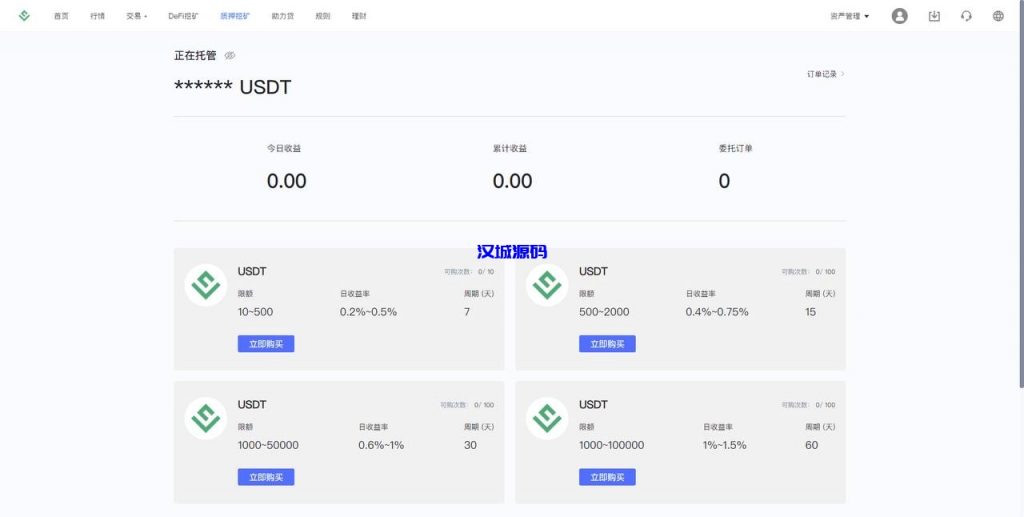The width and height of the screenshot is (1024, 517).
Task: Click the globe language icon
Action: 998,16
